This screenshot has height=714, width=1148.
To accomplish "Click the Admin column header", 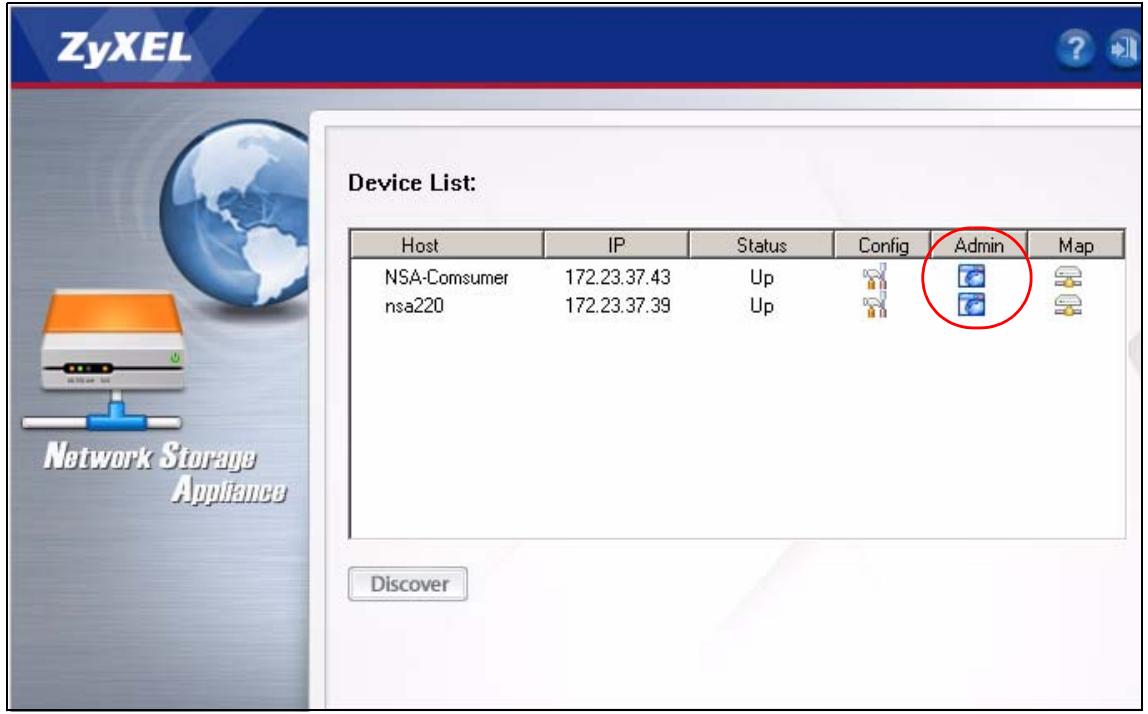I will click(x=979, y=245).
